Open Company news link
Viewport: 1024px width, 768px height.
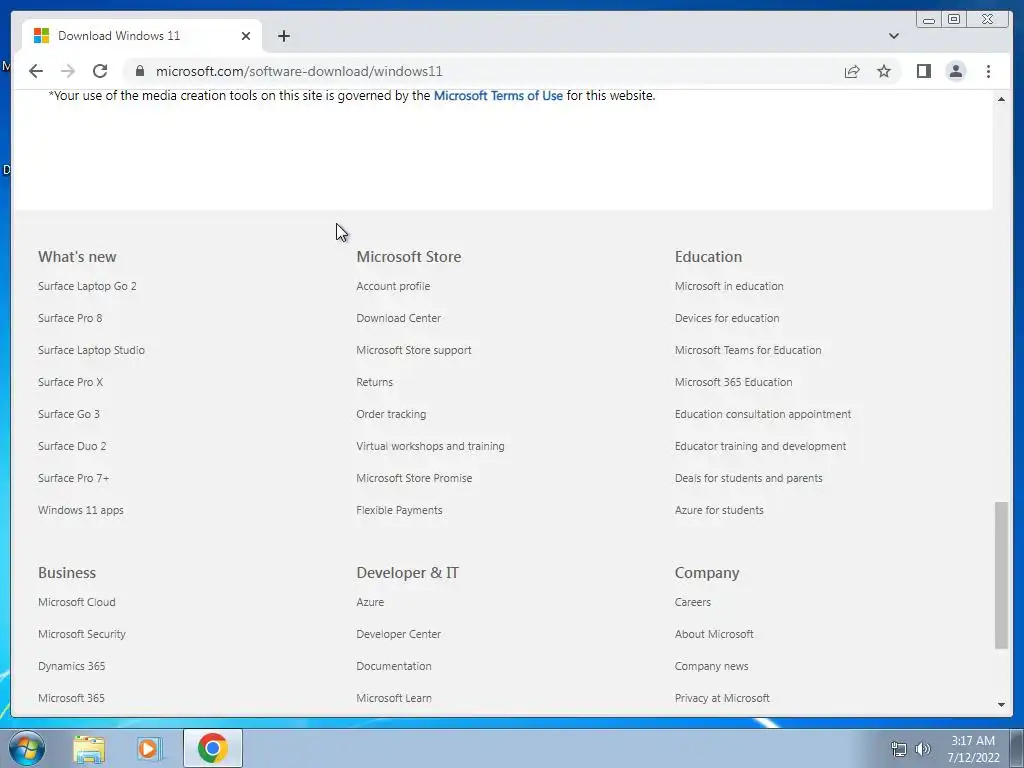[711, 666]
